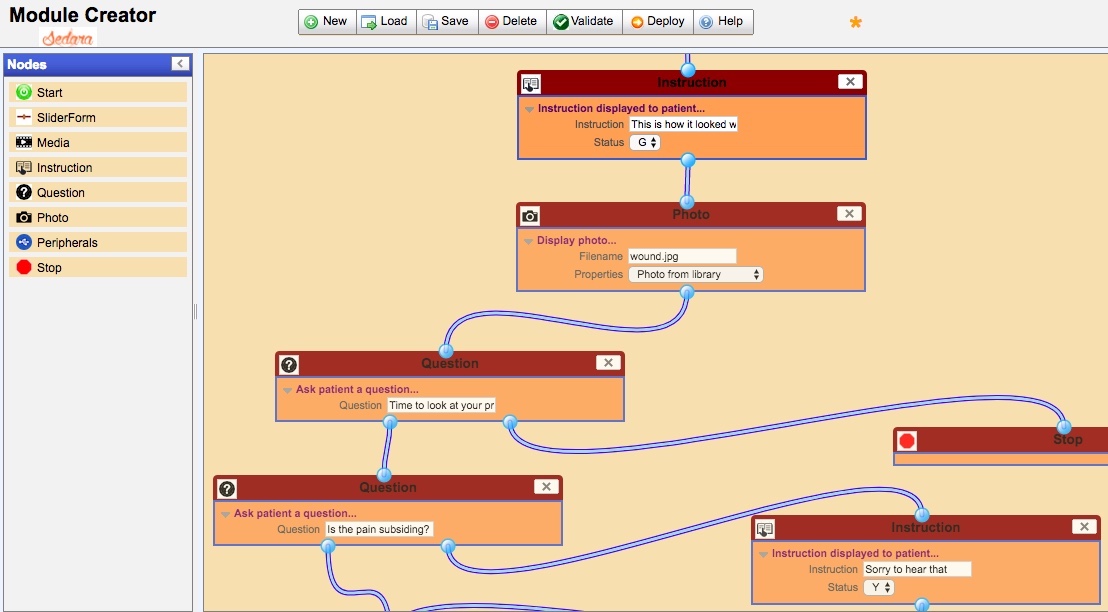
Task: Collapse the 'Is the pain subsiding' question section
Action: tap(226, 514)
